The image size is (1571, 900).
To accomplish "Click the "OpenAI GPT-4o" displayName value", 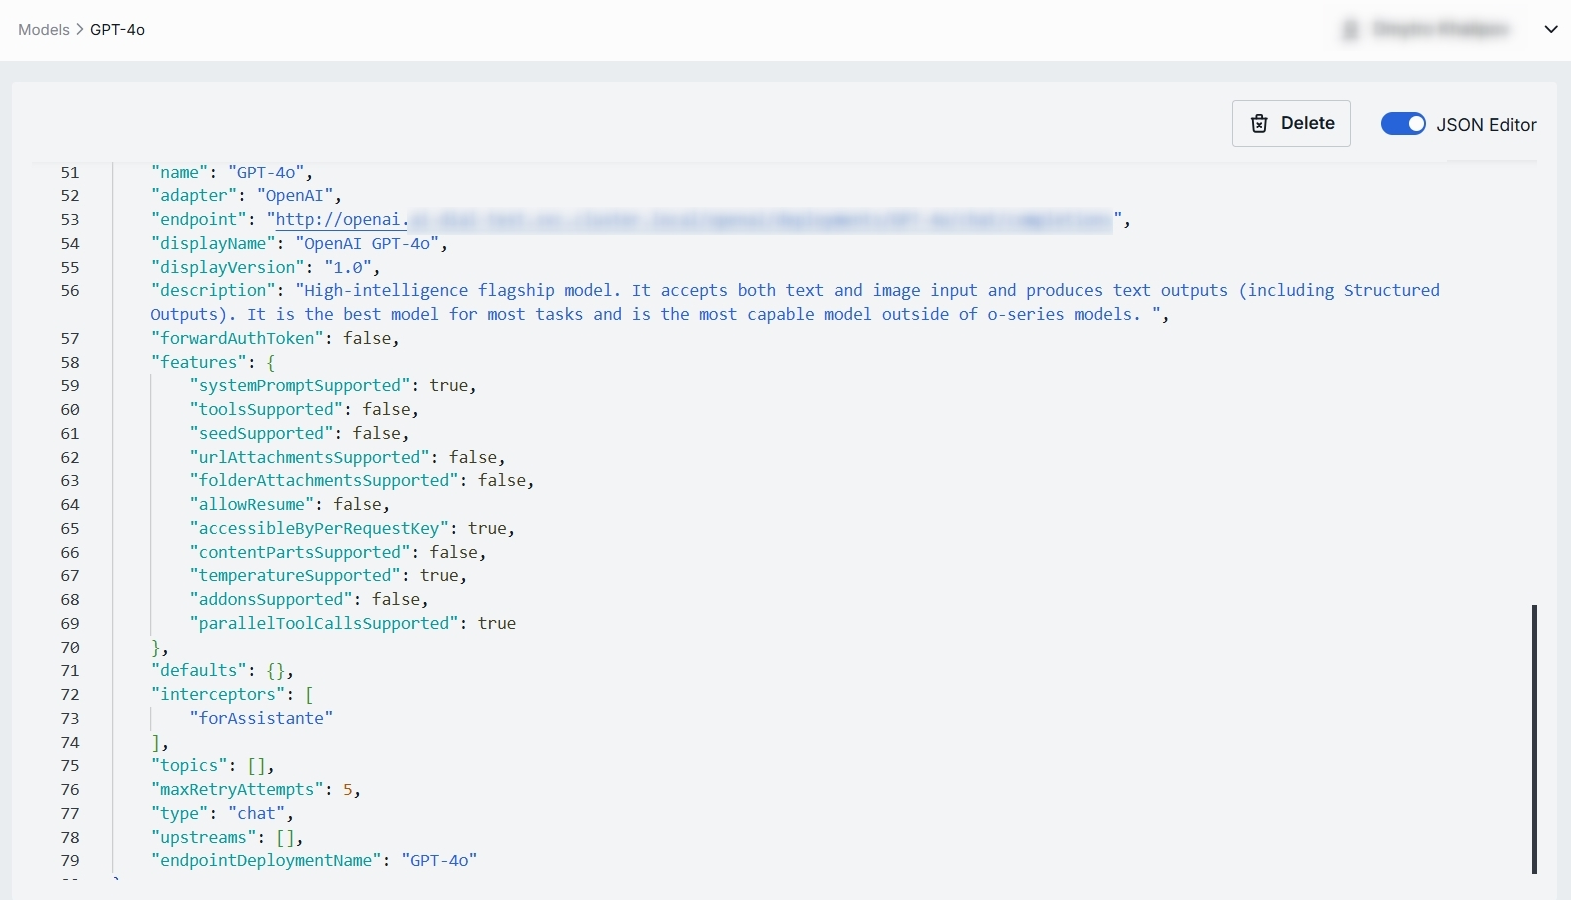I will (x=367, y=243).
